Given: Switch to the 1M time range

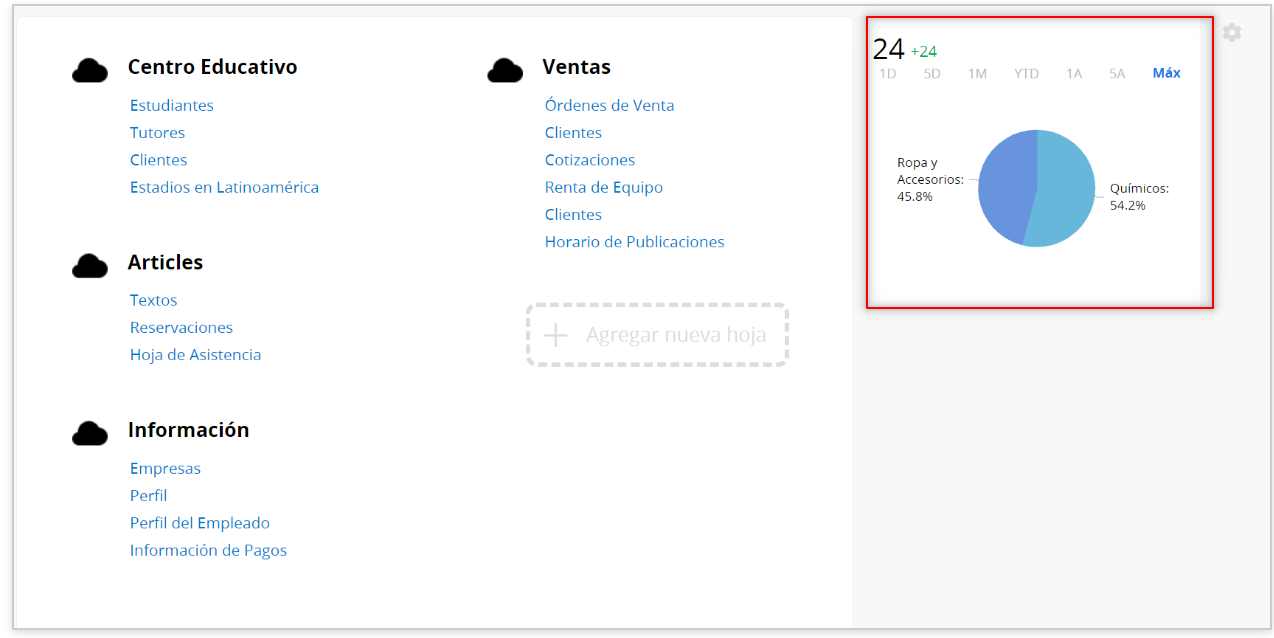Looking at the screenshot, I should pos(977,73).
